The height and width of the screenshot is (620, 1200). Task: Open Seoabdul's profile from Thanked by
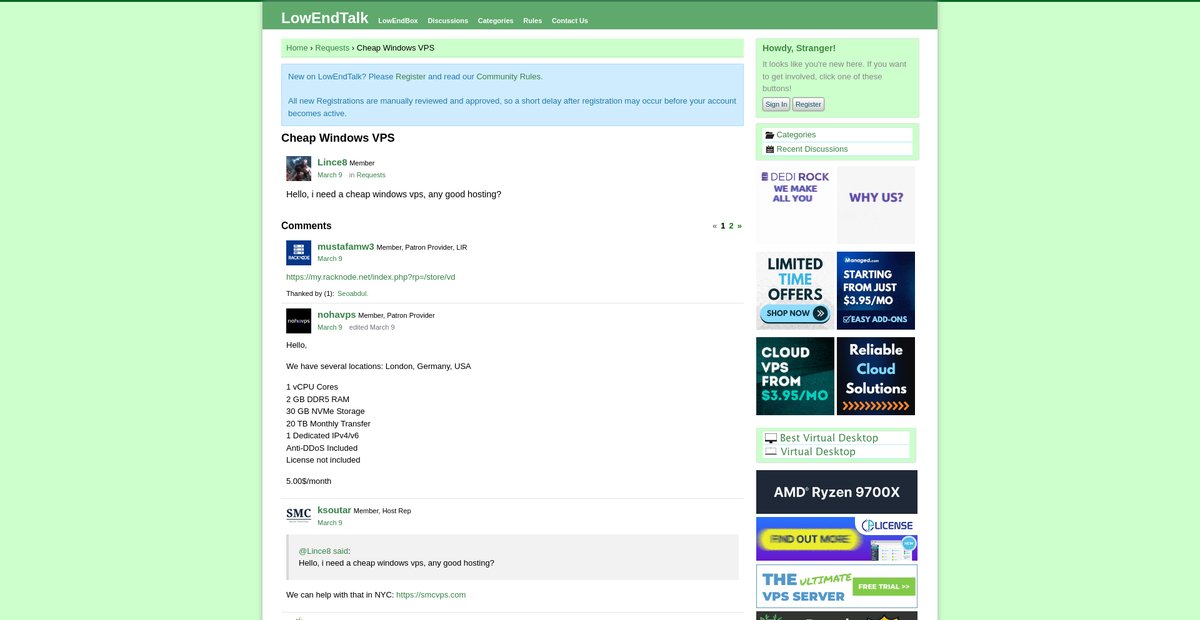[353, 294]
